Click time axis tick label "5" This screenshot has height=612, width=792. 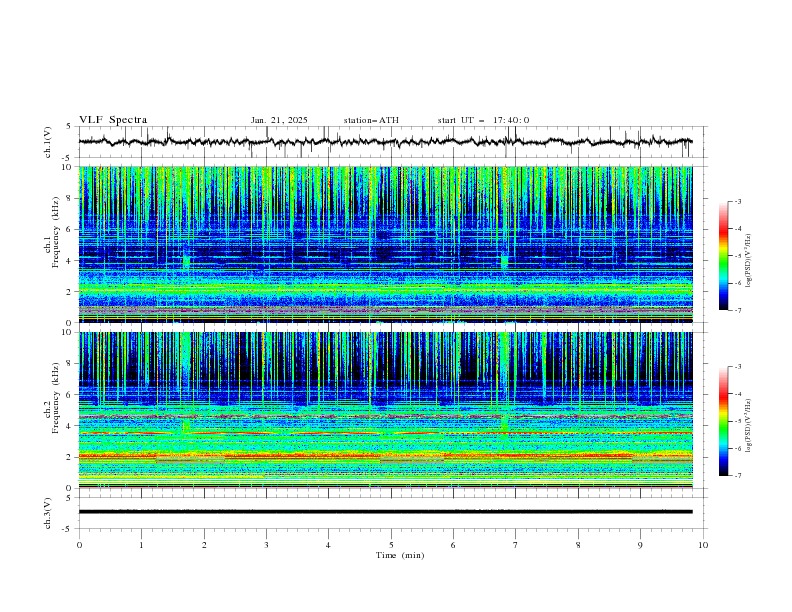pos(391,545)
